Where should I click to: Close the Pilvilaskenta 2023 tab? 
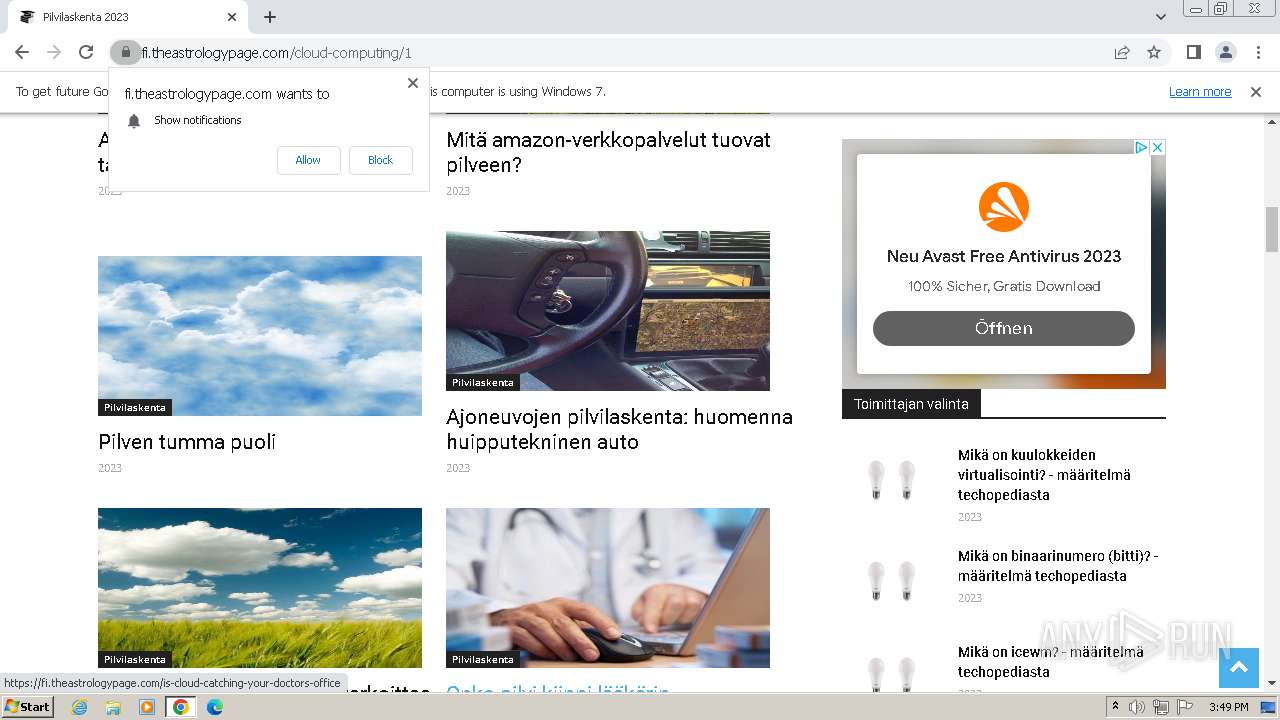click(232, 17)
